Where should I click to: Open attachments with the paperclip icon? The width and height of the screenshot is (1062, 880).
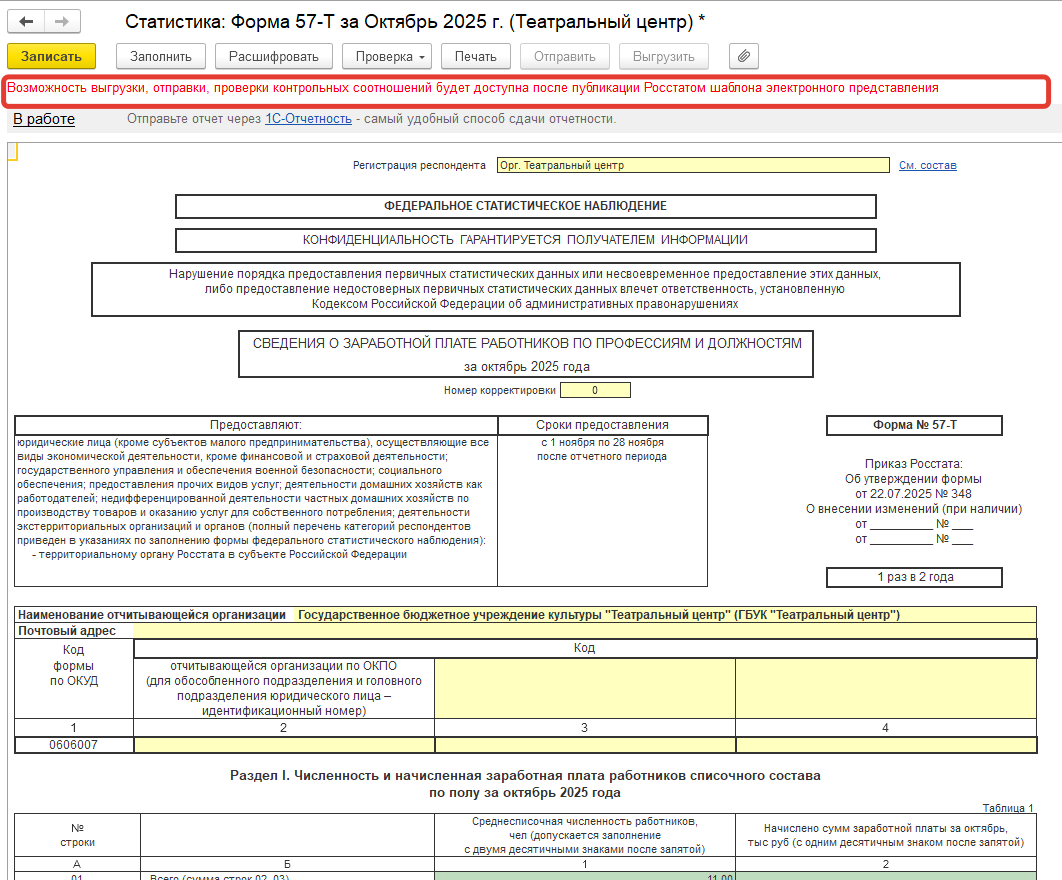[x=744, y=56]
